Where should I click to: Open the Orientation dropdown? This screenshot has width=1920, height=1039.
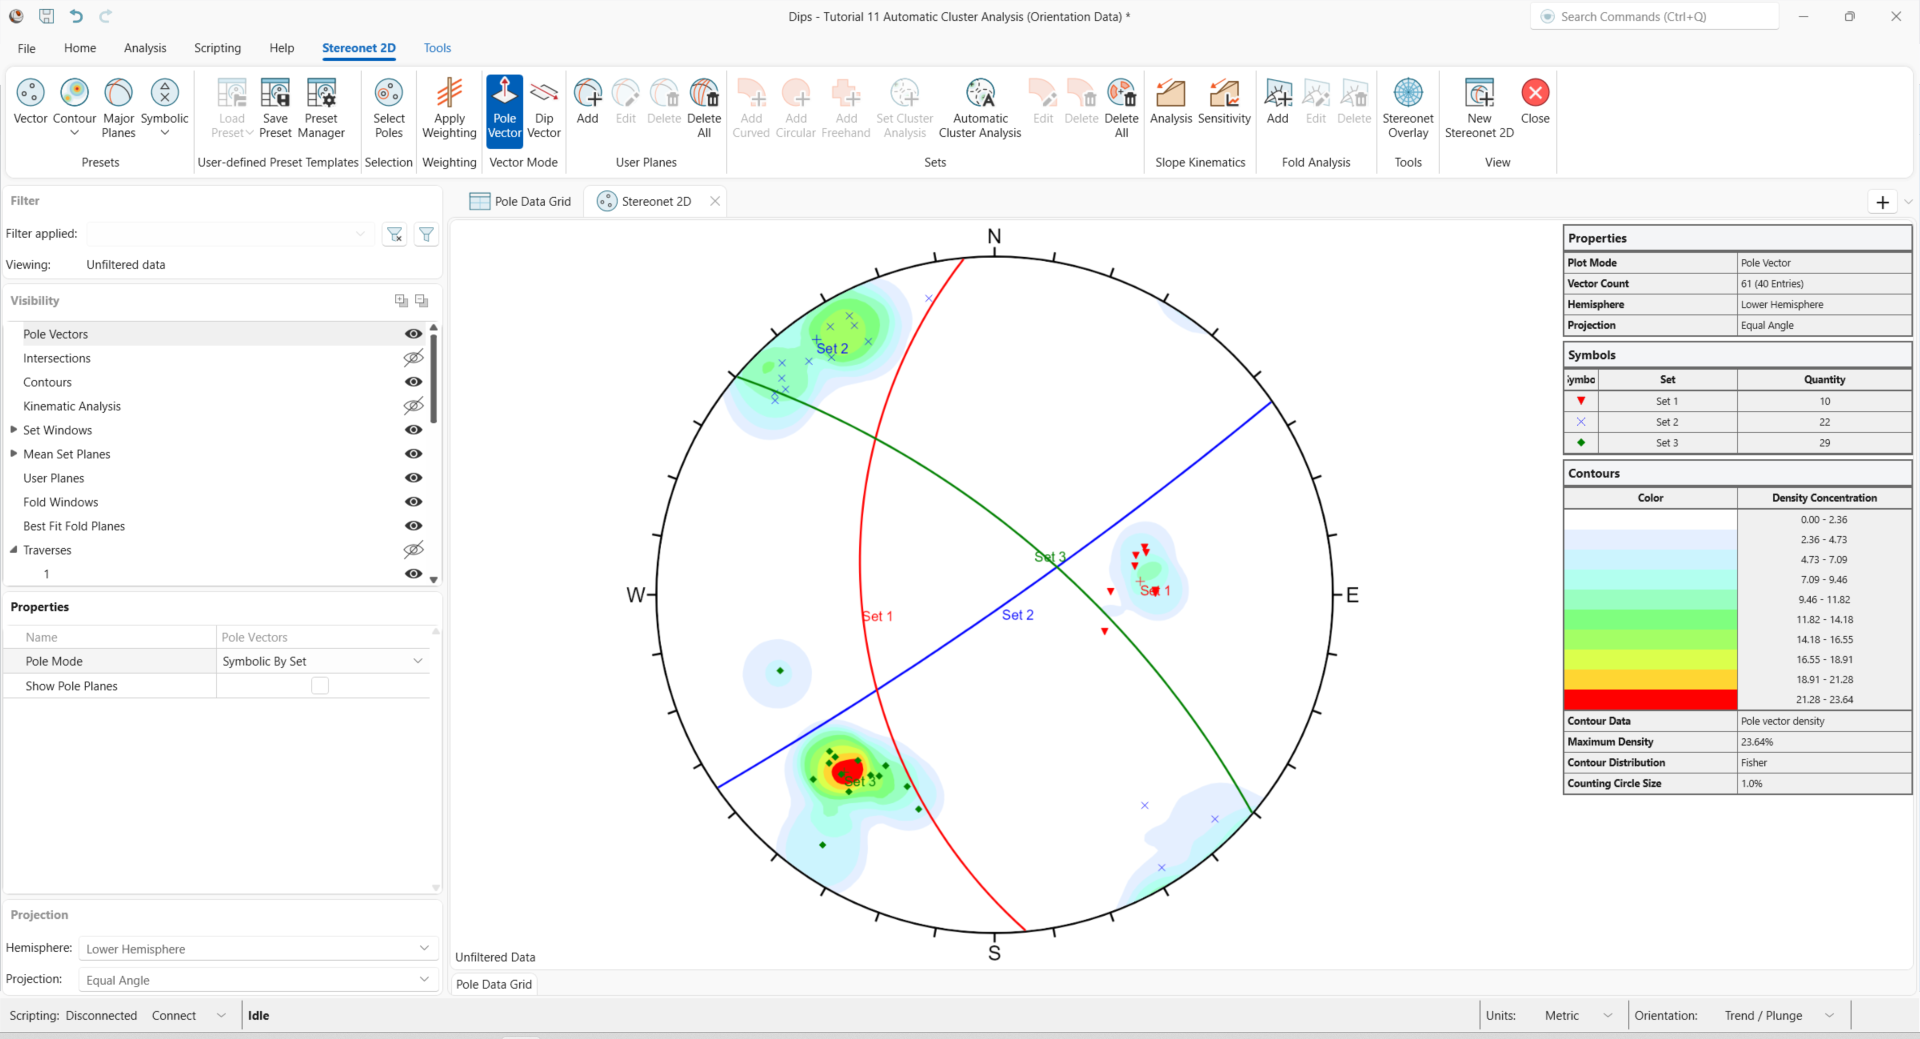coord(1779,1015)
